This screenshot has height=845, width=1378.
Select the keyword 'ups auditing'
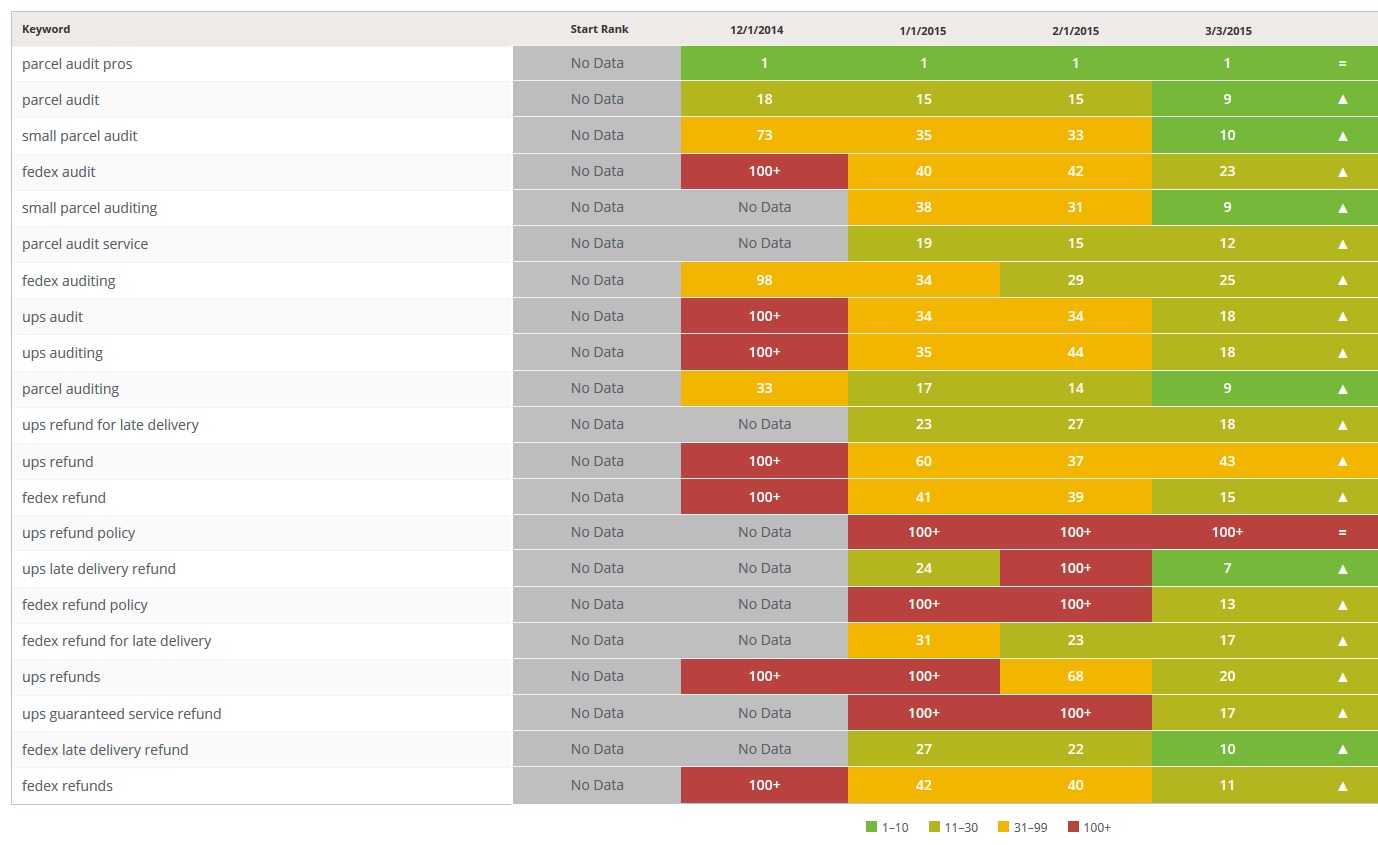tap(62, 353)
